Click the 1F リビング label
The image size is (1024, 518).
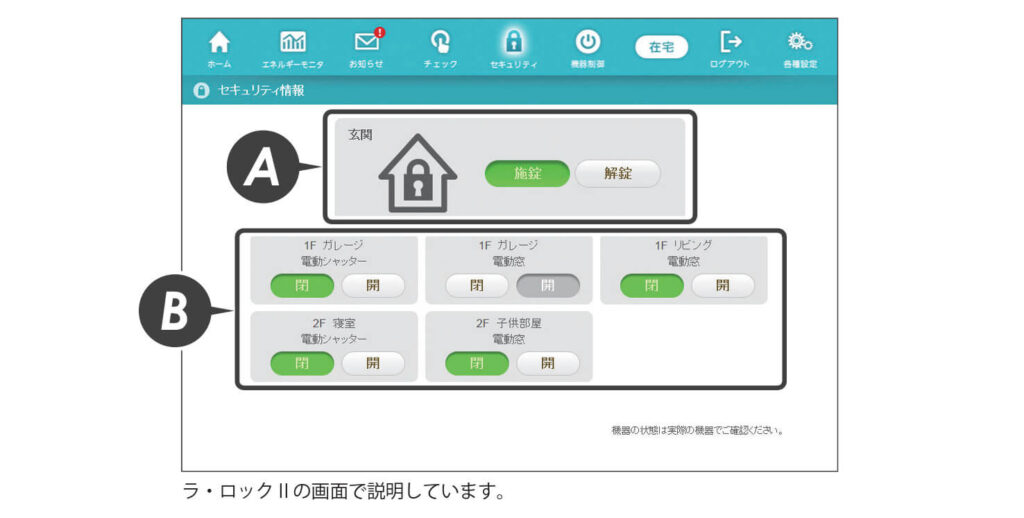[684, 246]
